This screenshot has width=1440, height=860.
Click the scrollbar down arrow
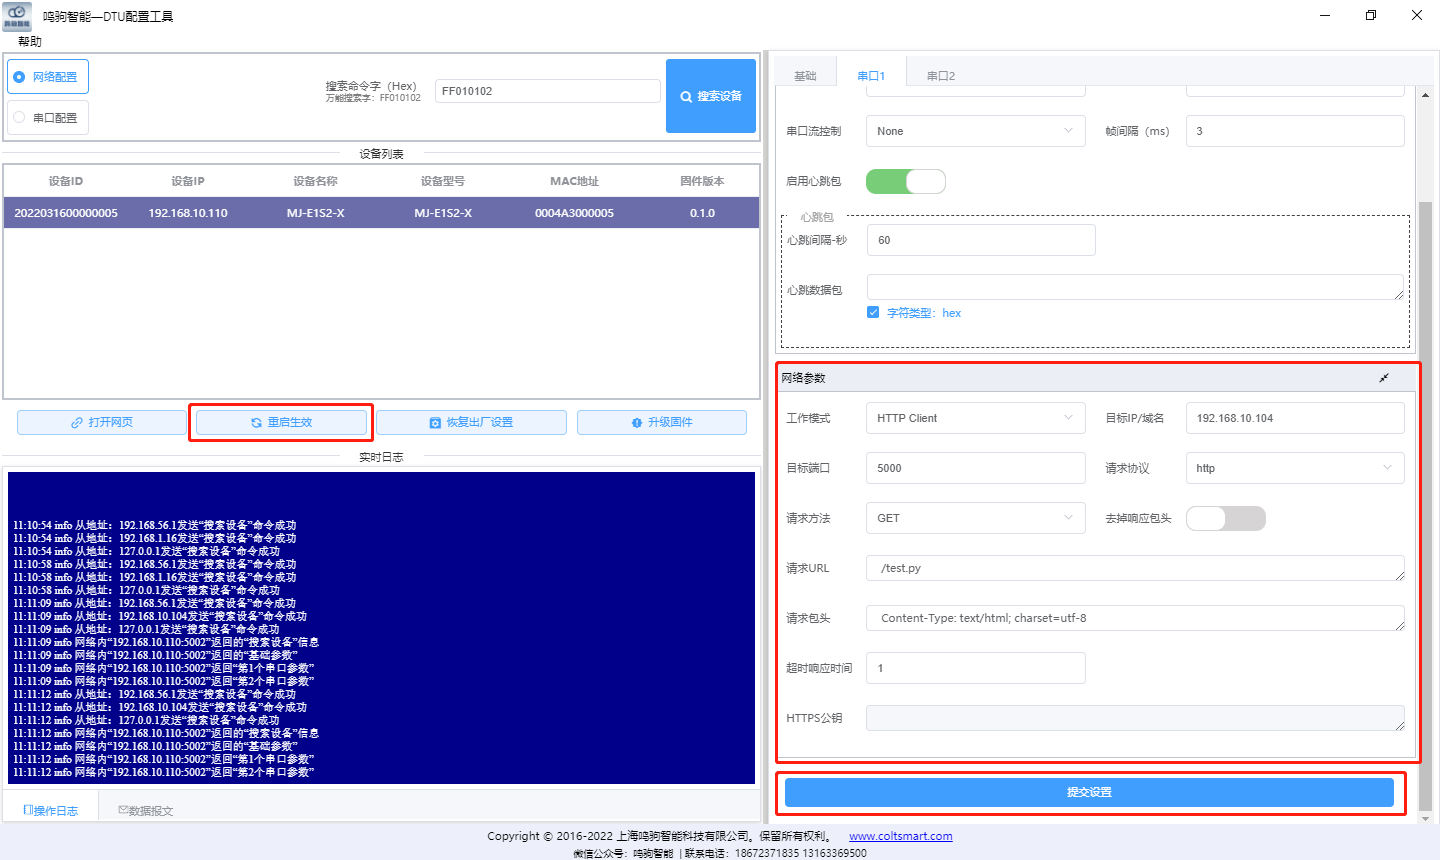pyautogui.click(x=1426, y=817)
